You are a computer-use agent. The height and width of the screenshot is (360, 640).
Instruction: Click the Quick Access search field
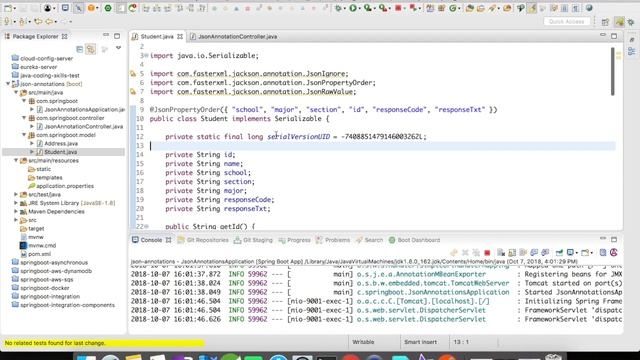(567, 22)
